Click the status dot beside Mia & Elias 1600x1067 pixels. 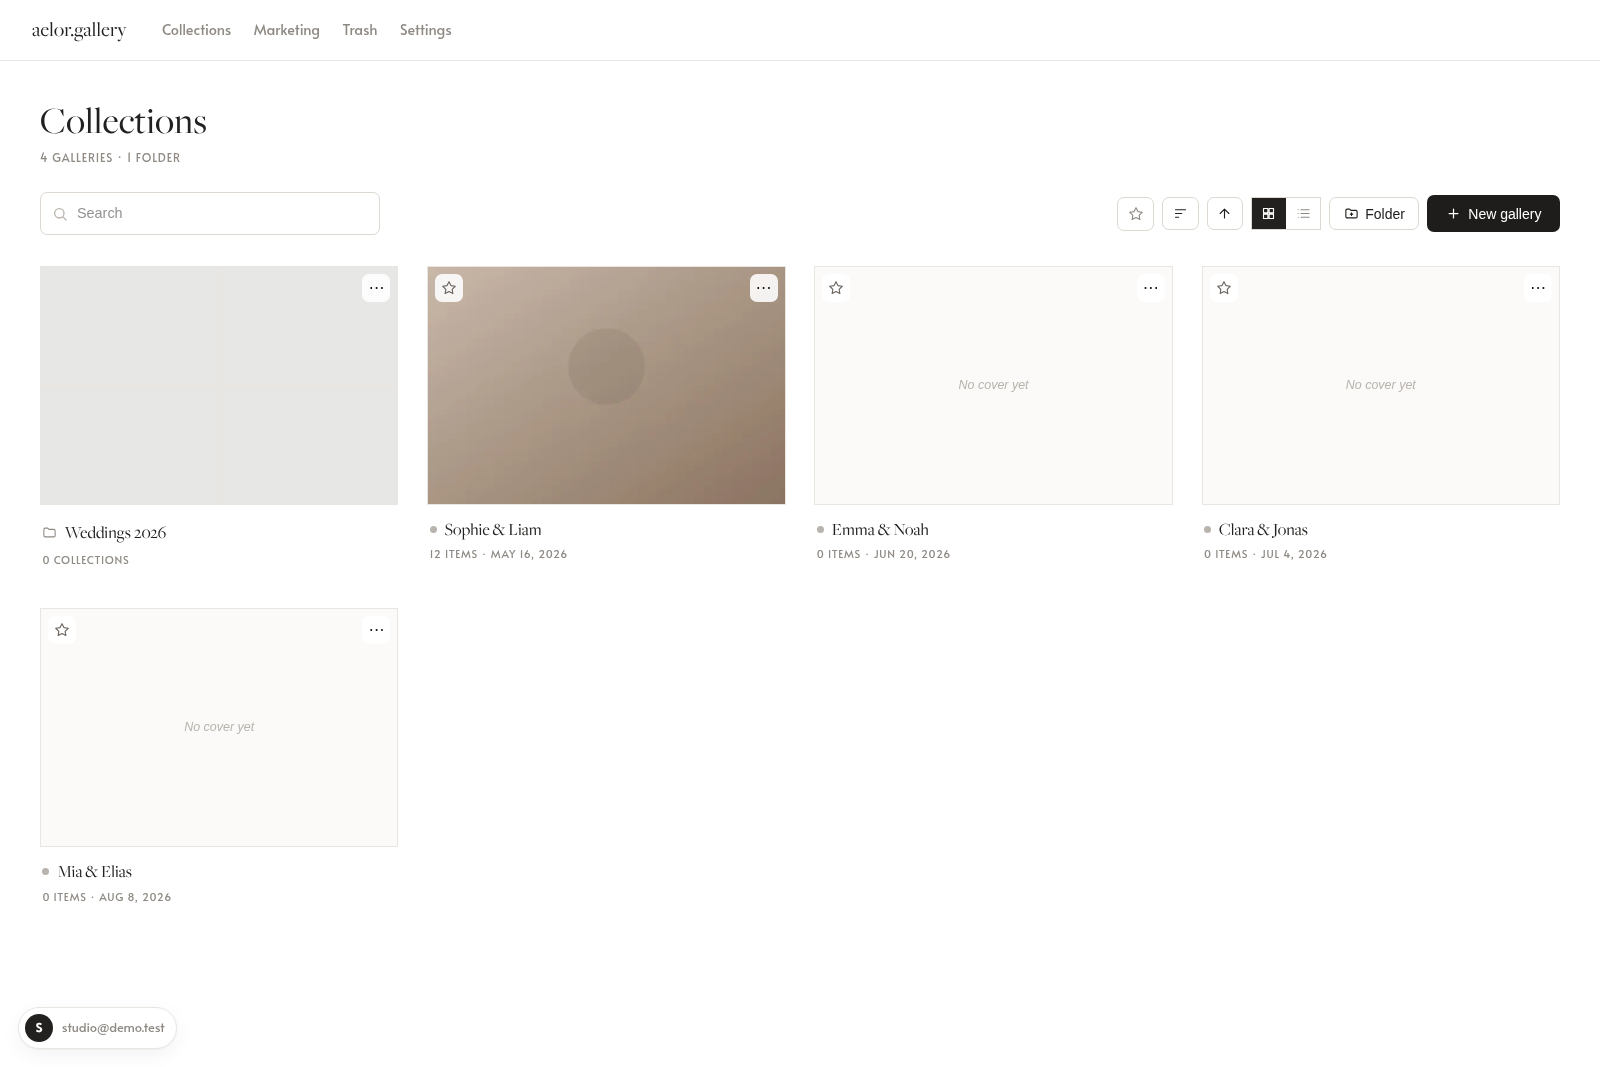[x=45, y=872]
